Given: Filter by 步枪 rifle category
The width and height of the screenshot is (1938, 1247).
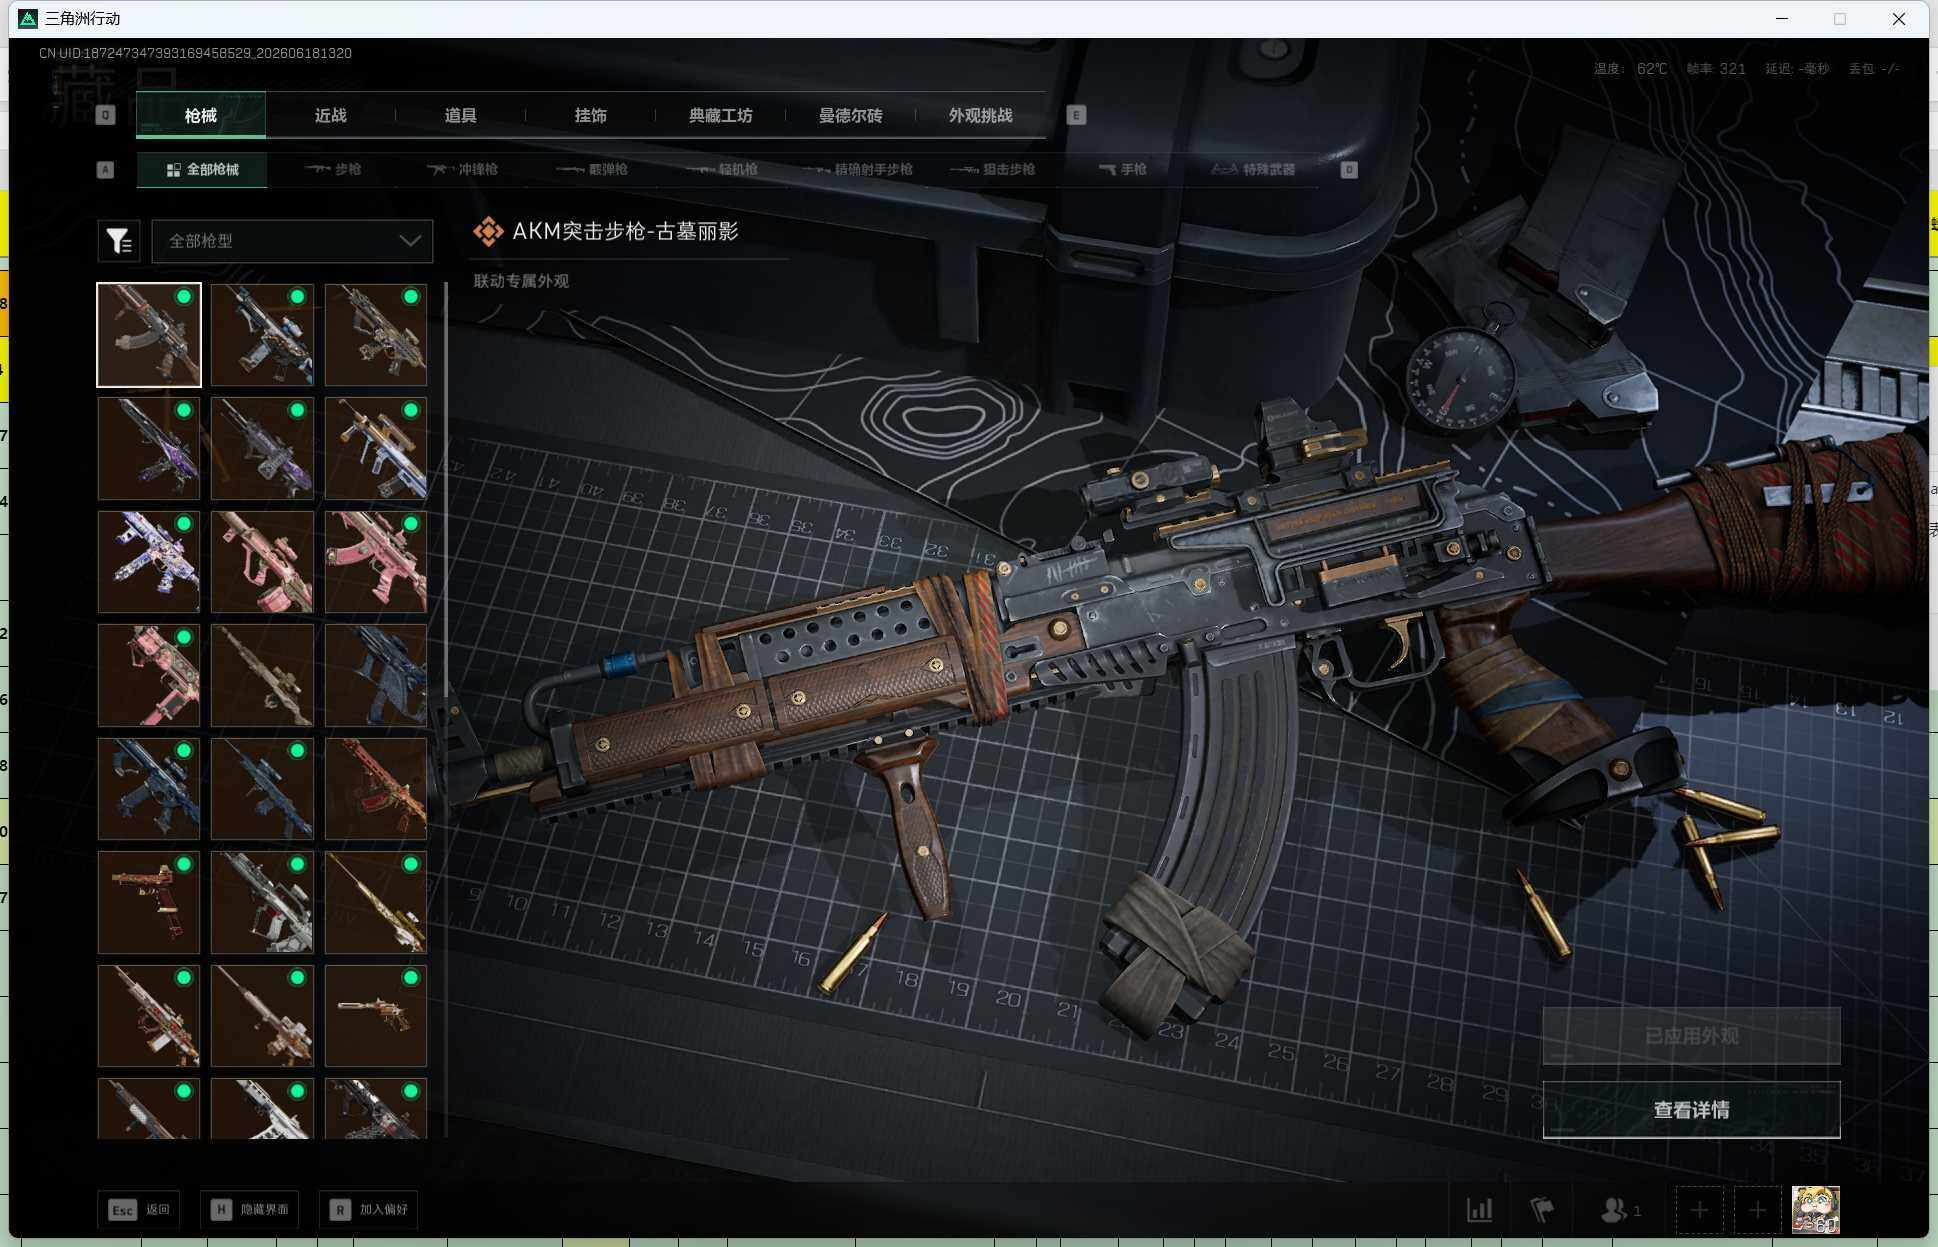Looking at the screenshot, I should (x=333, y=170).
